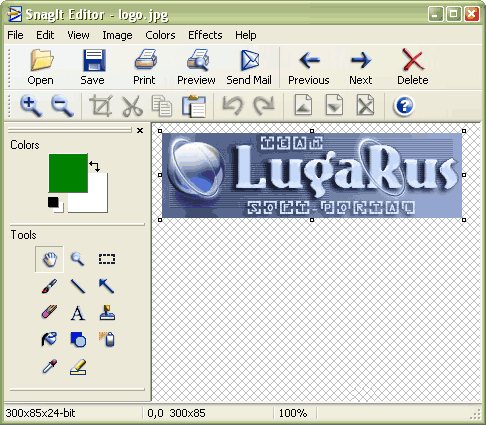Click the Zoom In toolbar icon
The height and width of the screenshot is (425, 486).
coord(31,106)
